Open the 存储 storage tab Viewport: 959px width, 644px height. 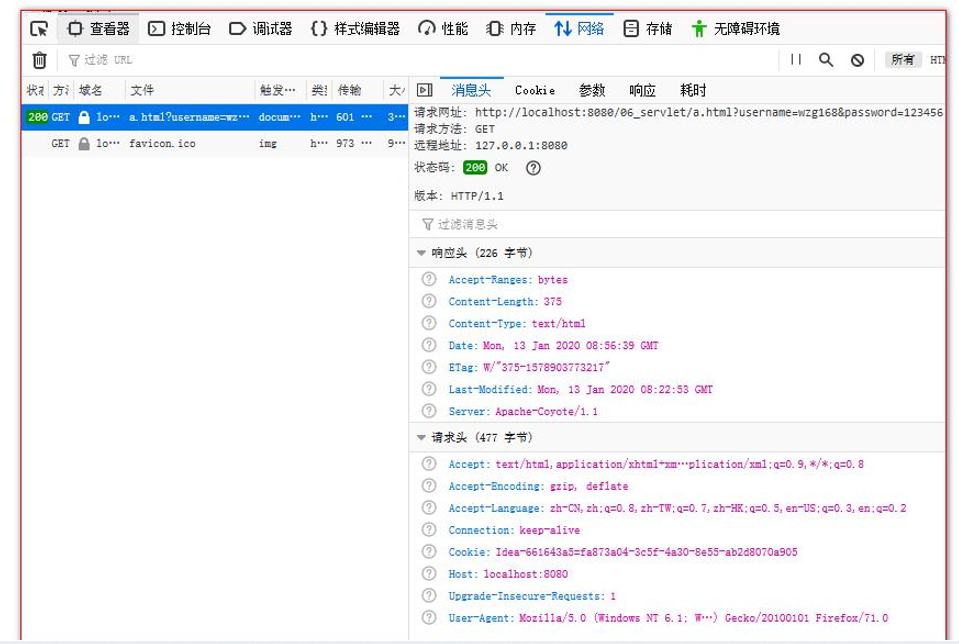[648, 29]
